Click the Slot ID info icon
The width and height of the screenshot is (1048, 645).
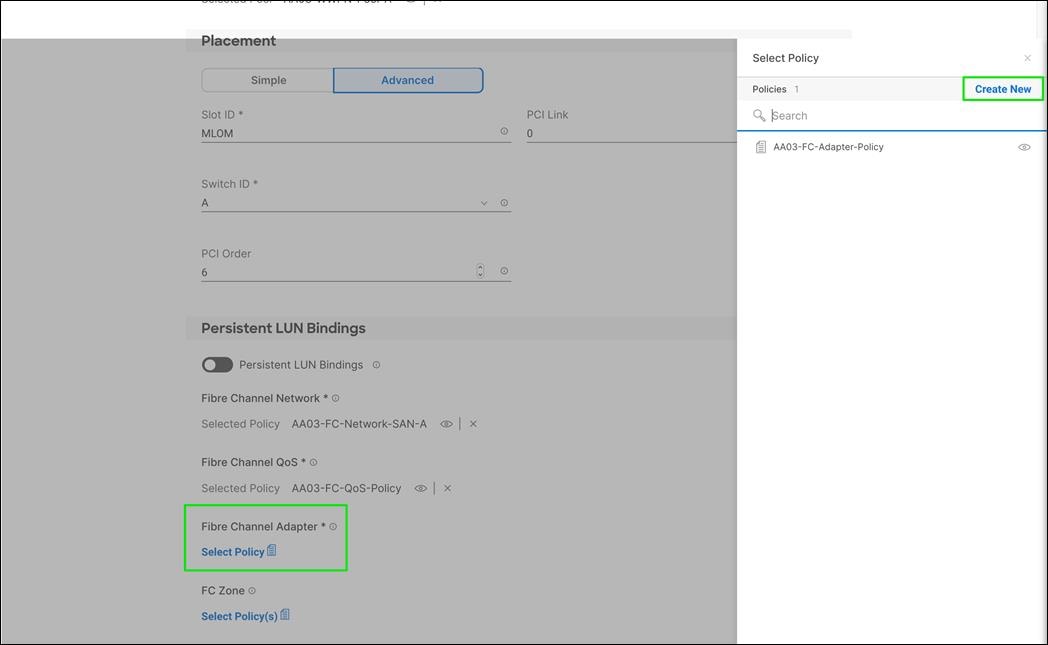coord(504,132)
